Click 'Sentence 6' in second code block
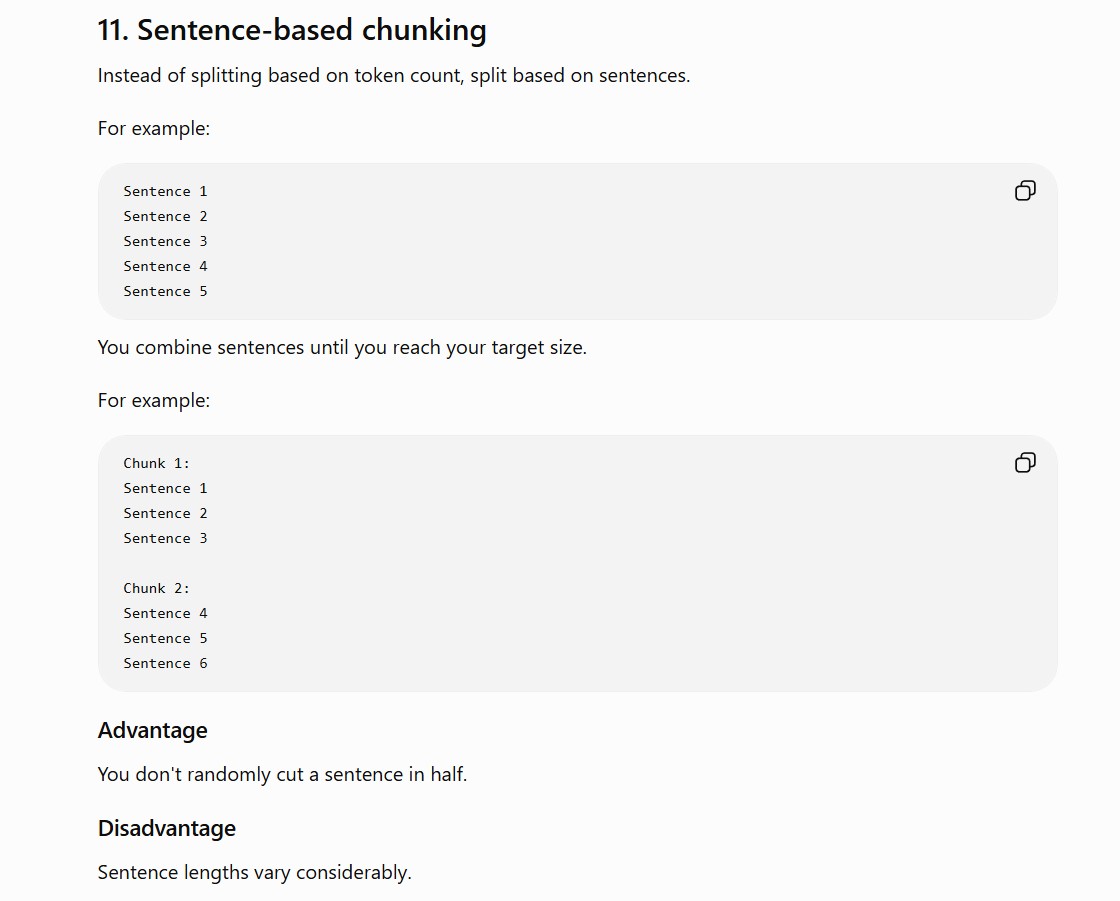This screenshot has width=1120, height=901. [165, 664]
